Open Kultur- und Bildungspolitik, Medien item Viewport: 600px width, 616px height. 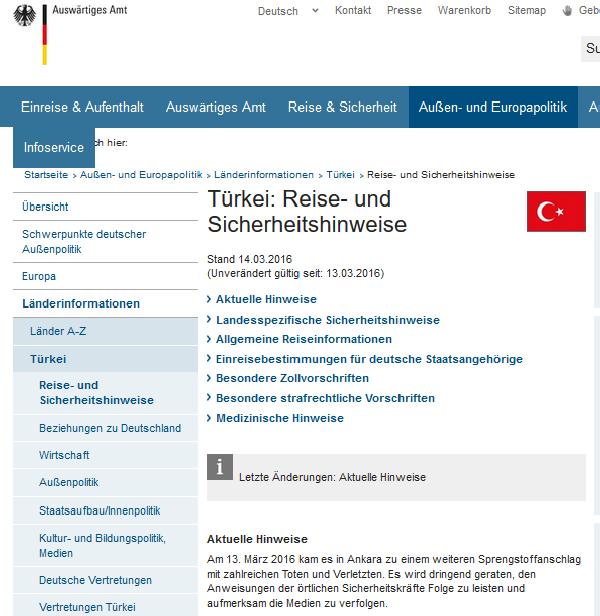point(105,546)
